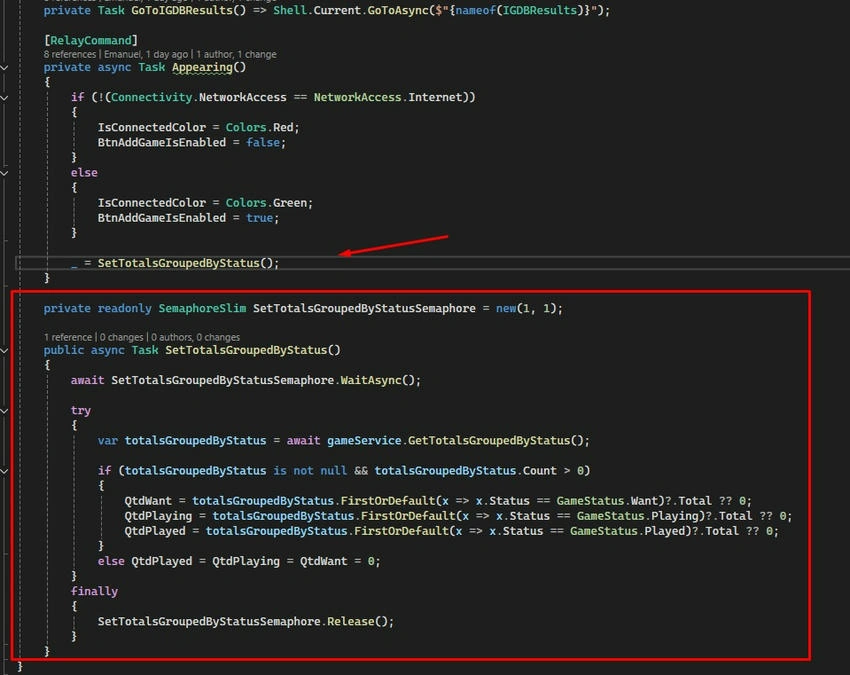Click the 'try' keyword
Image resolution: width=850 pixels, height=675 pixels.
(x=81, y=410)
